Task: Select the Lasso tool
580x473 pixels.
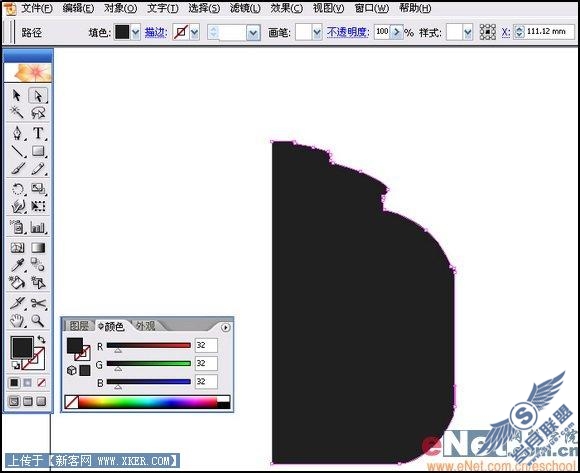Action: point(38,112)
